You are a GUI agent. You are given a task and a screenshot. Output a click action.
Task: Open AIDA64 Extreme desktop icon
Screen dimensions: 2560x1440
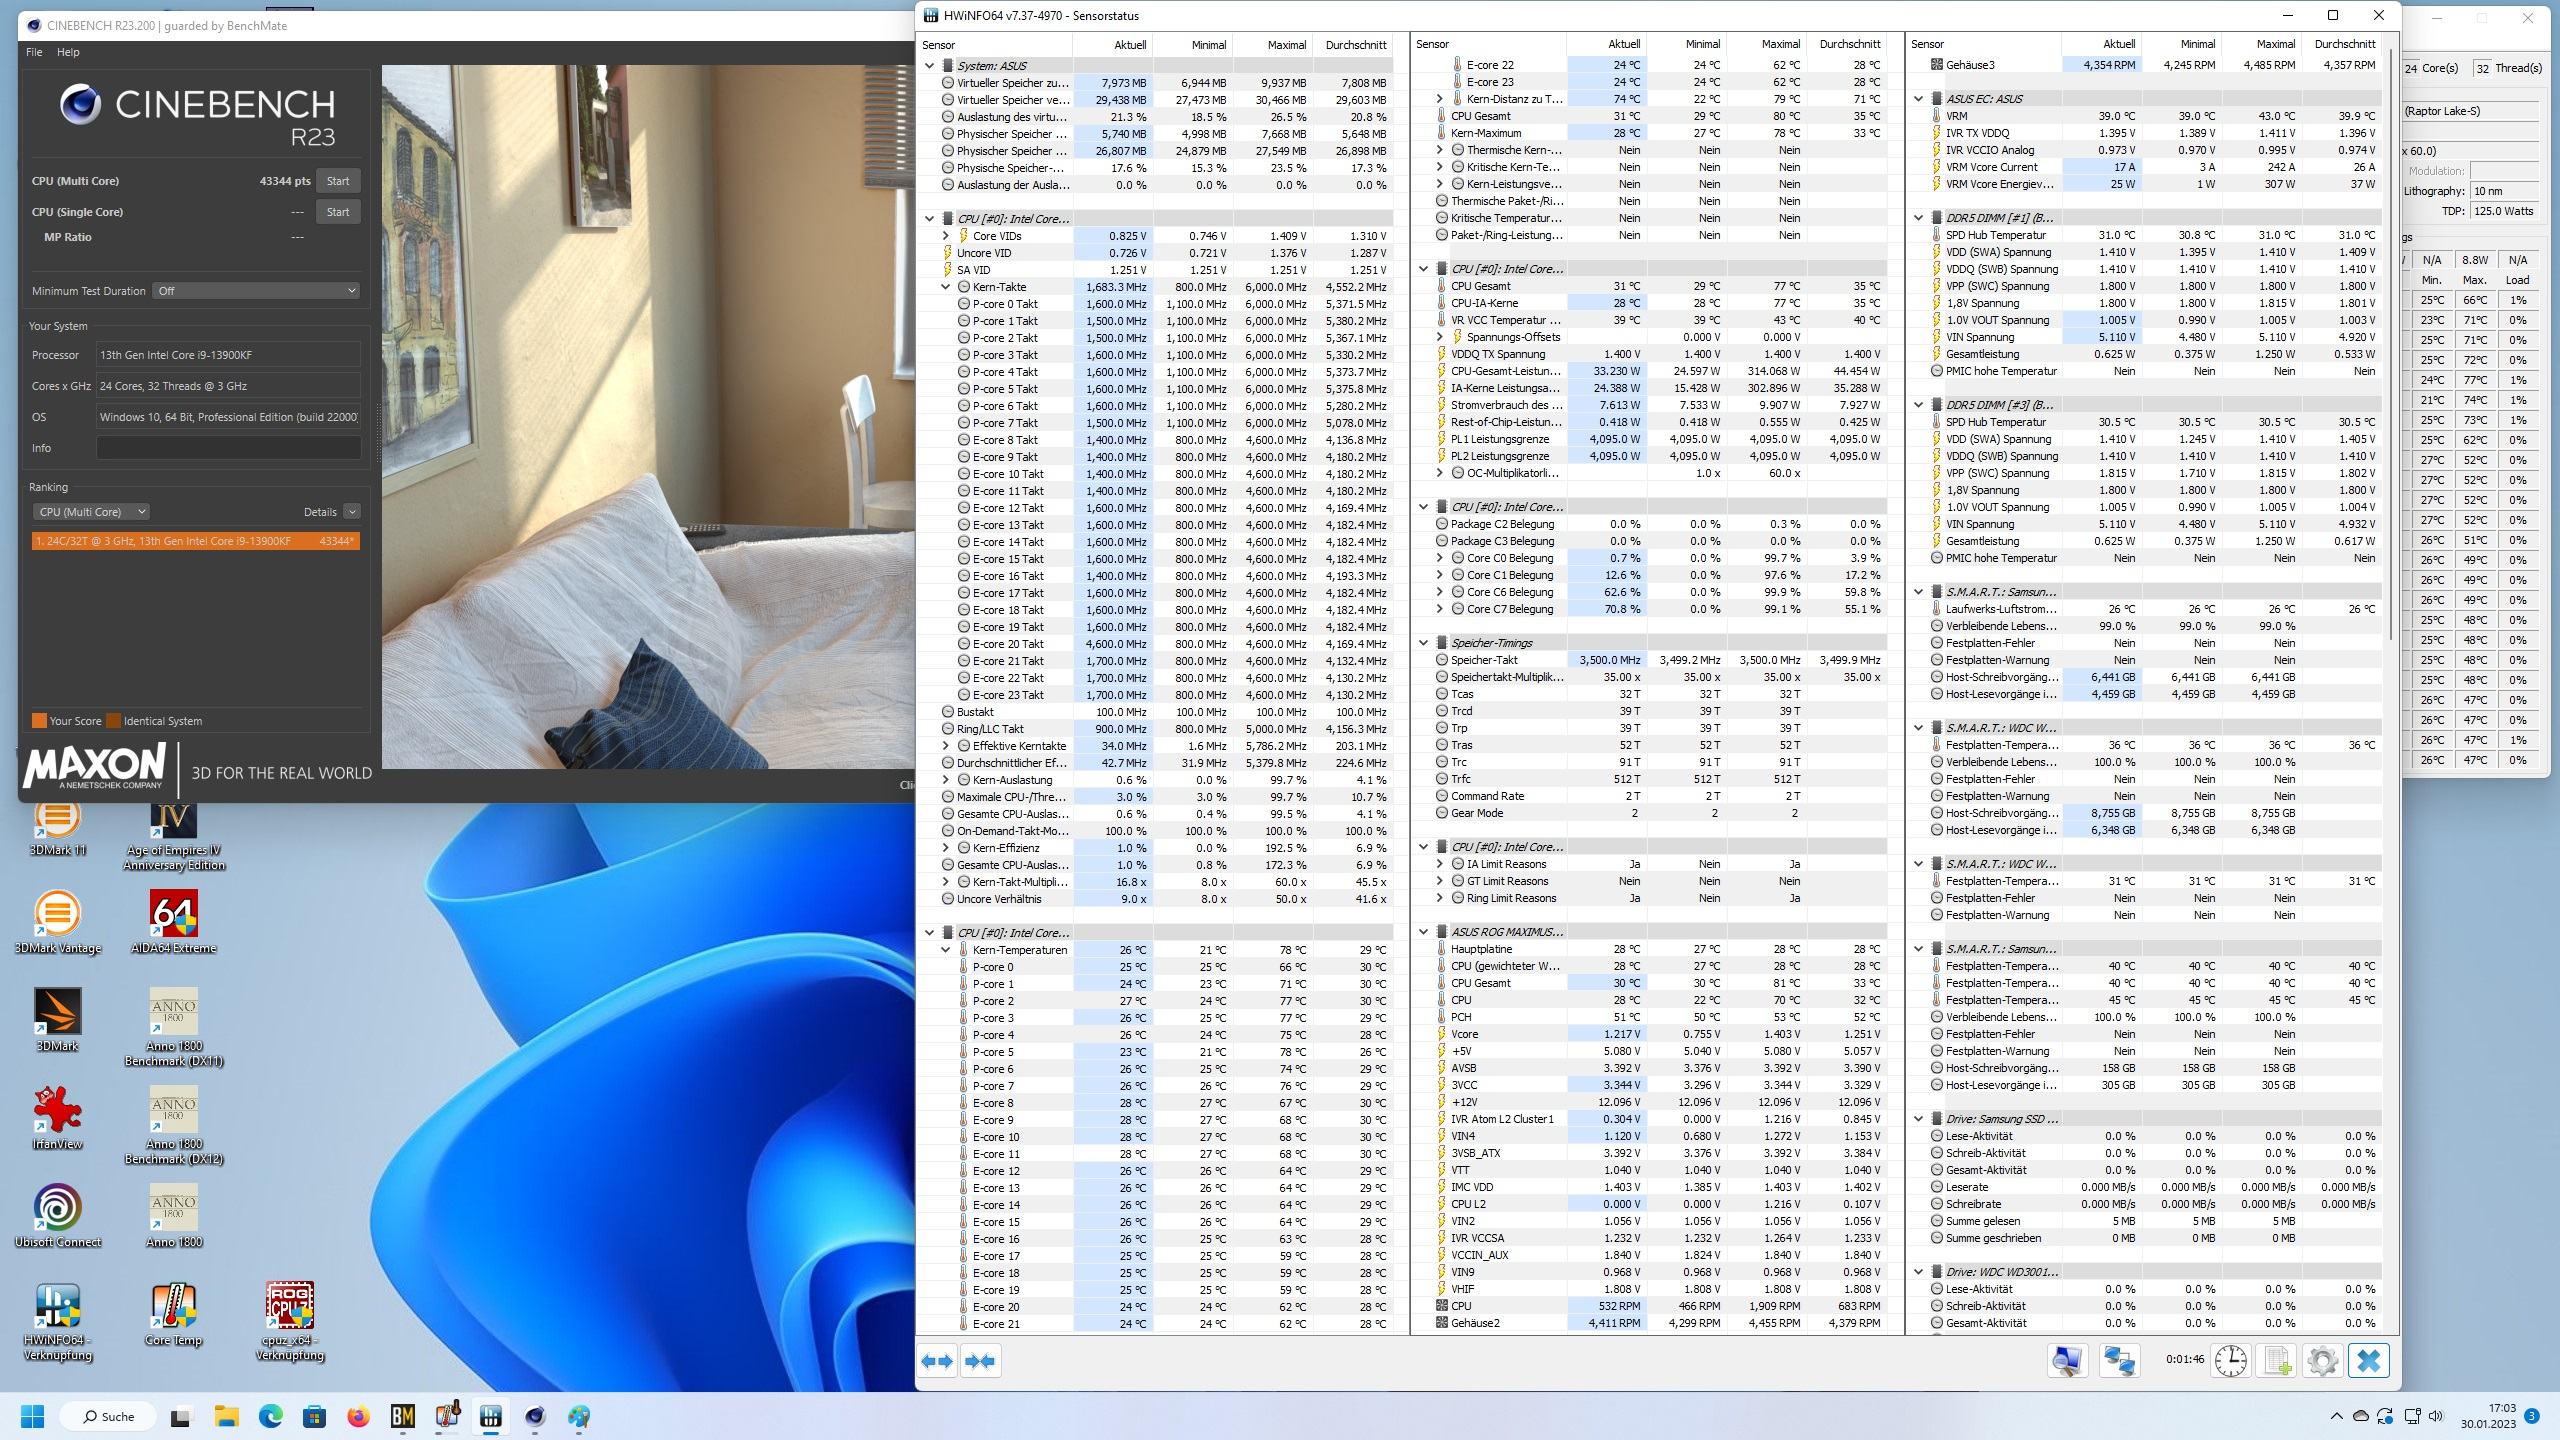pos(174,922)
